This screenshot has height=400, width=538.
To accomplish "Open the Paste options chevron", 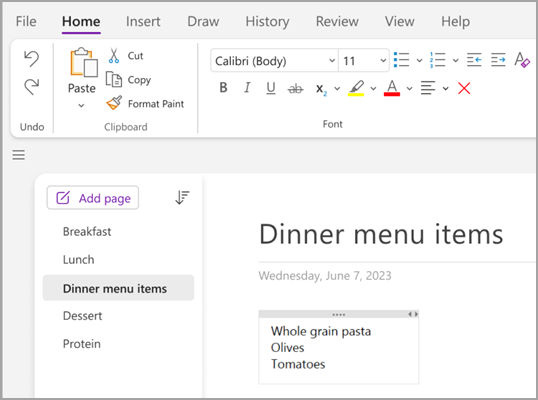I will pos(81,105).
